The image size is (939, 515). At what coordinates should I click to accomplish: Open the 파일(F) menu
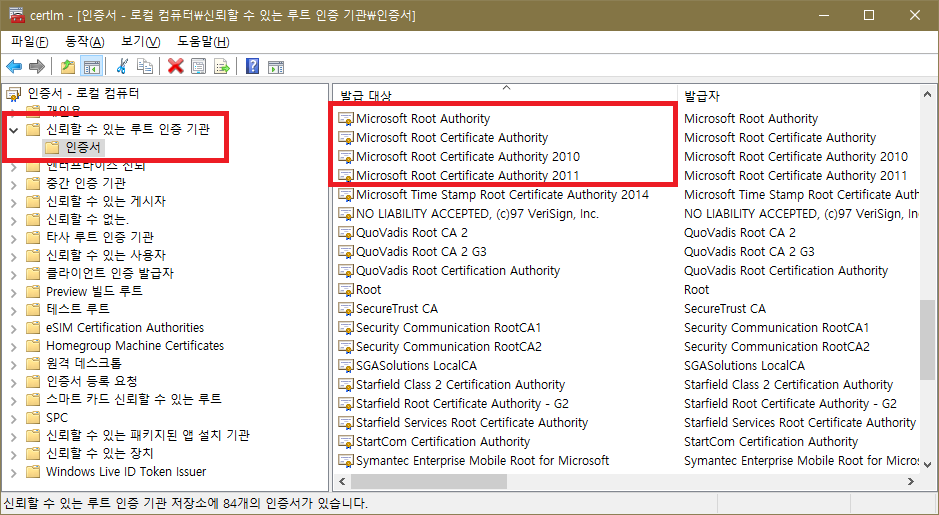(x=29, y=41)
